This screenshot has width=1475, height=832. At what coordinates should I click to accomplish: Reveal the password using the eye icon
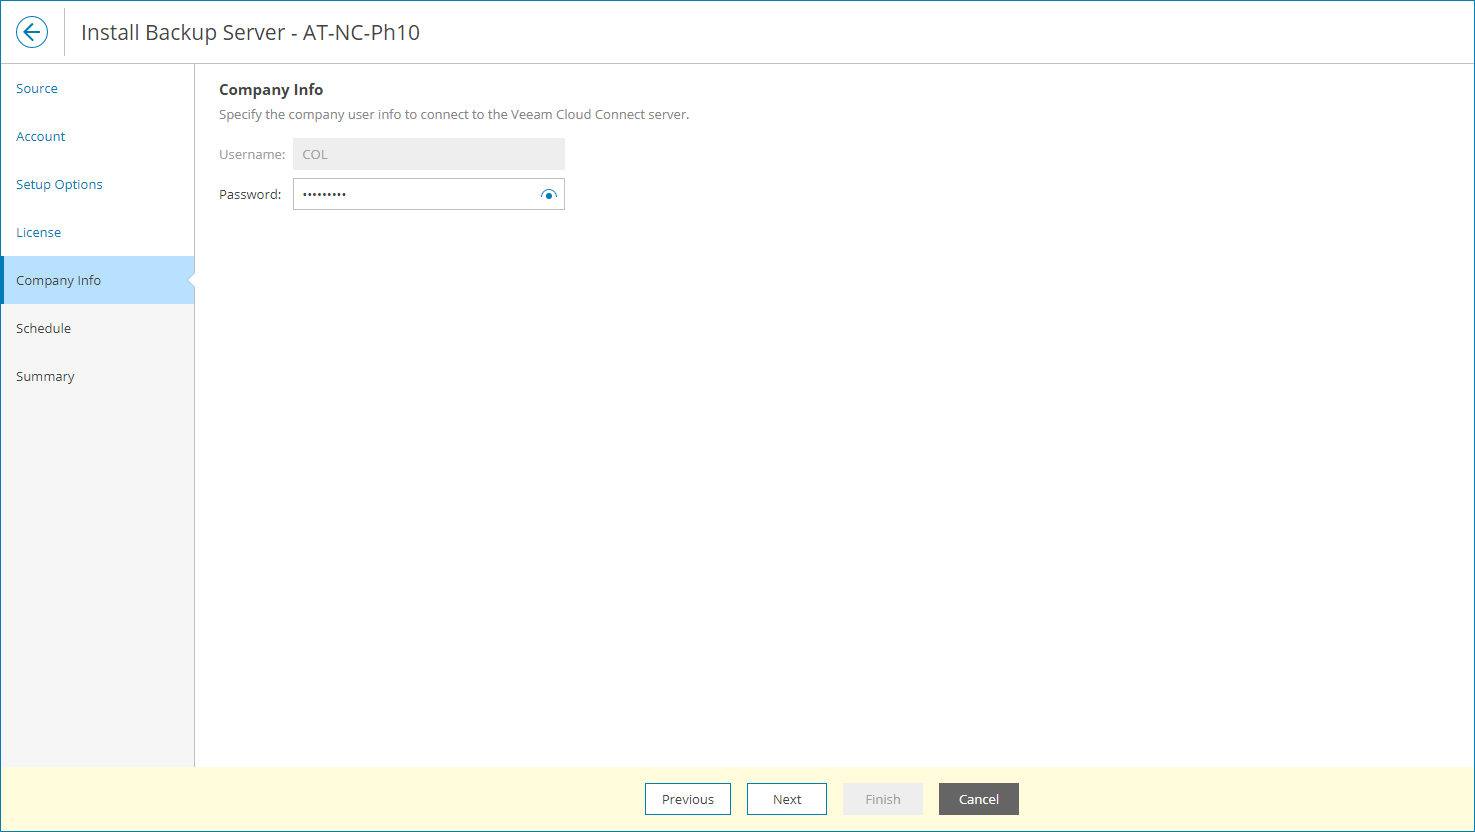pos(549,194)
